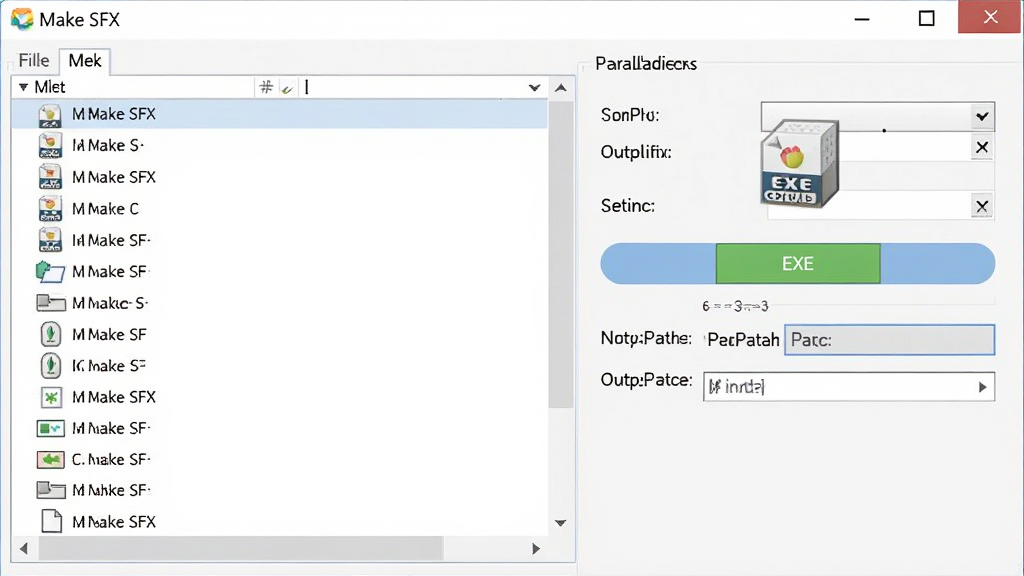Open the chevron dropdown in the list header

click(534, 88)
